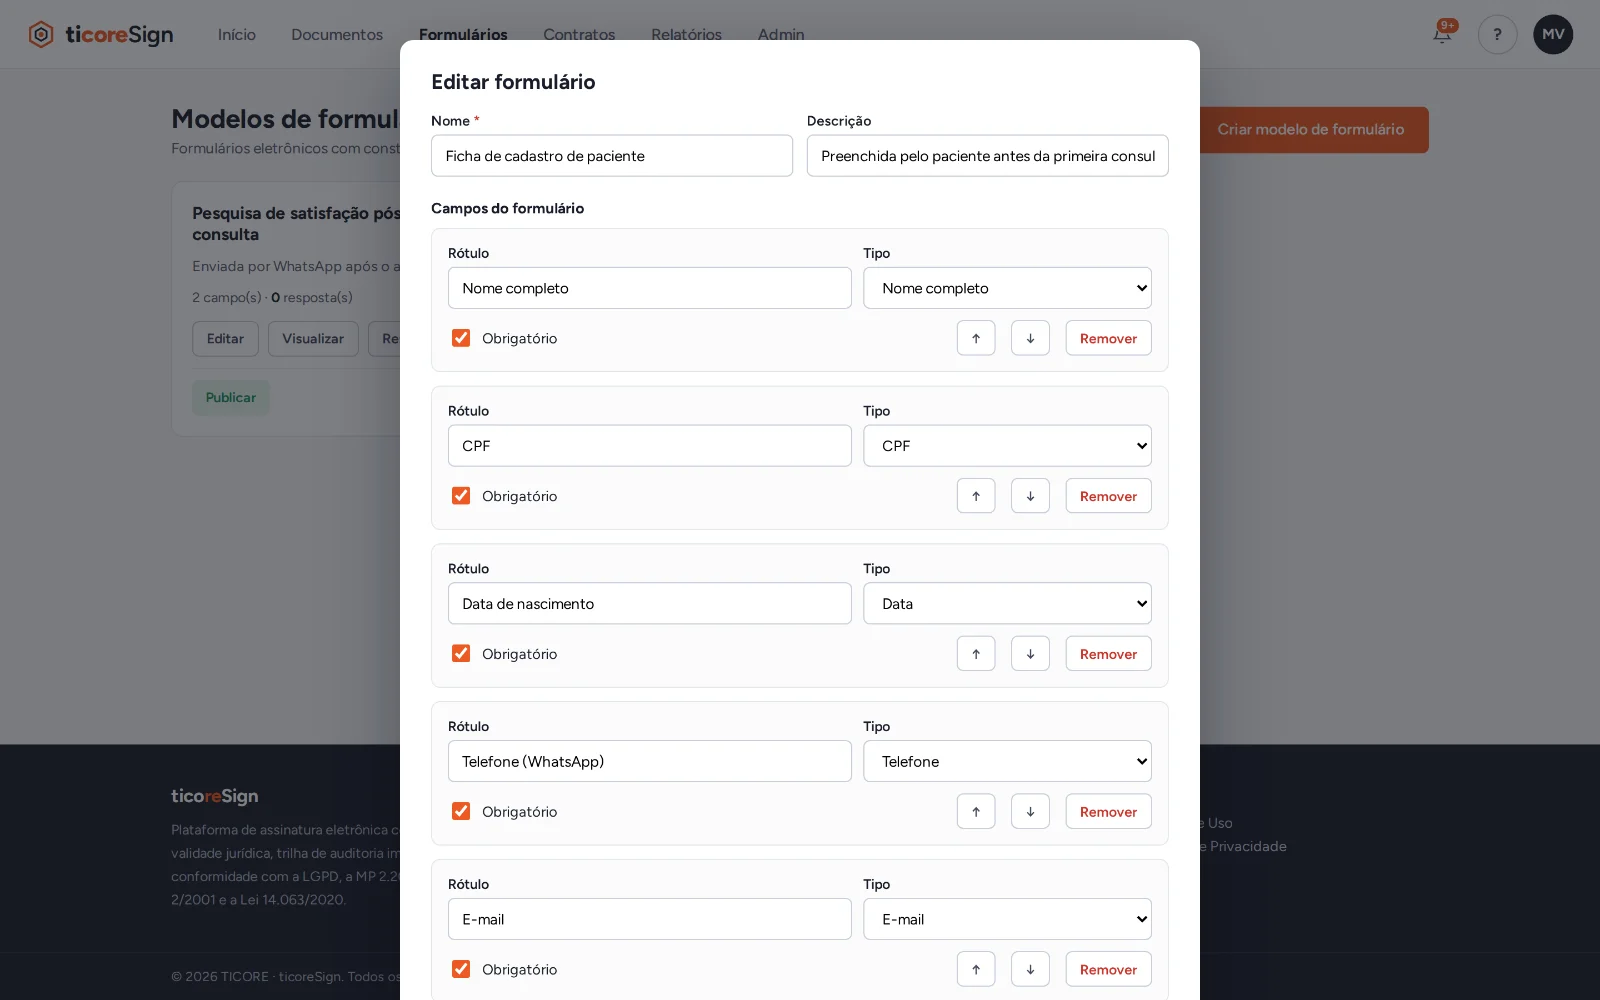Edit Rótulo input containing Telefone (WhatsApp)

650,761
